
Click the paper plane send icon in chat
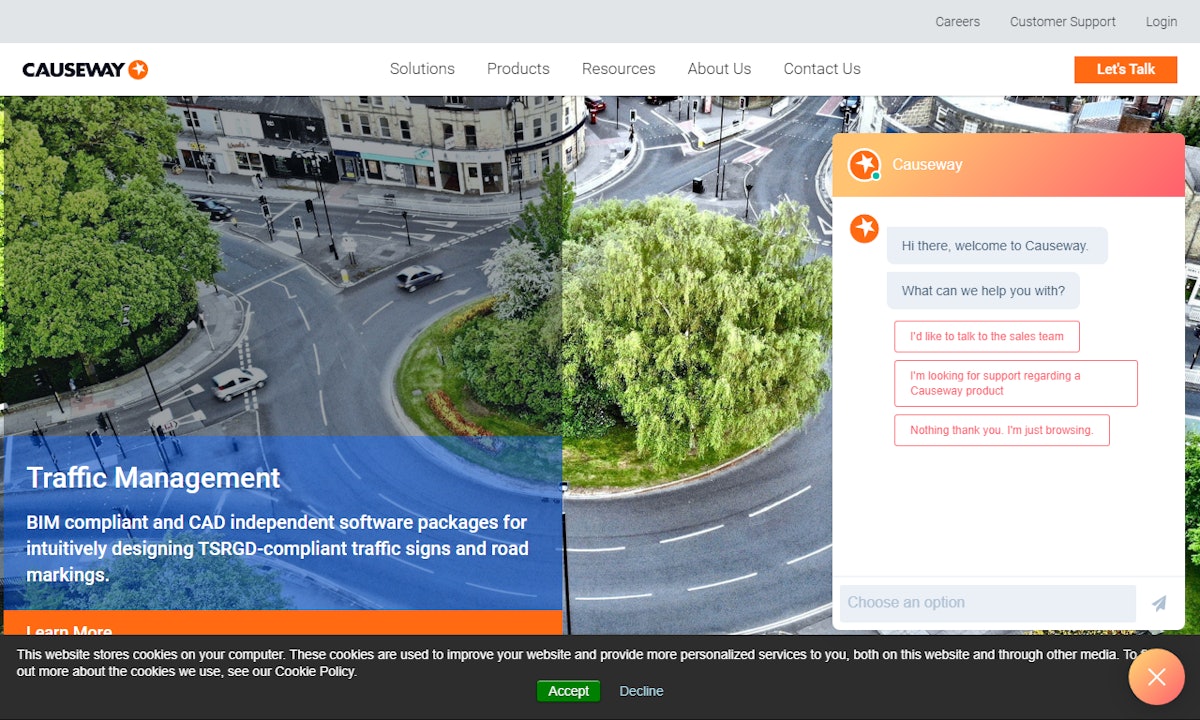[1158, 603]
